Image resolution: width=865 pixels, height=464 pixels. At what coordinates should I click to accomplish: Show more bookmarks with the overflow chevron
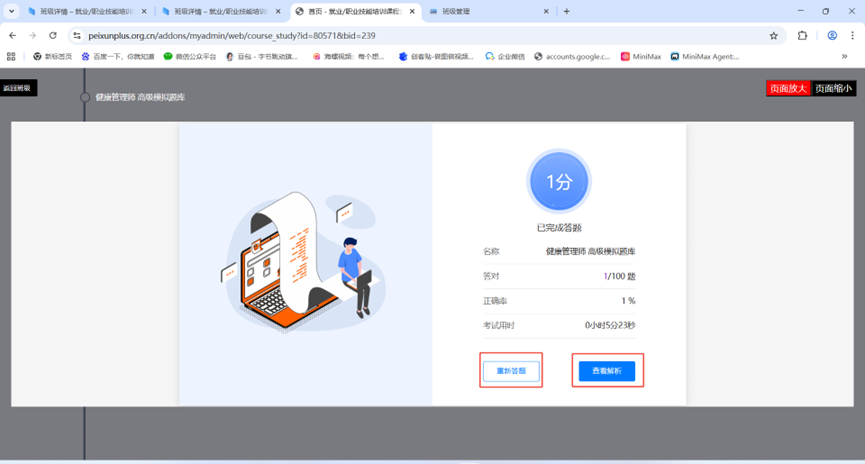(x=845, y=57)
